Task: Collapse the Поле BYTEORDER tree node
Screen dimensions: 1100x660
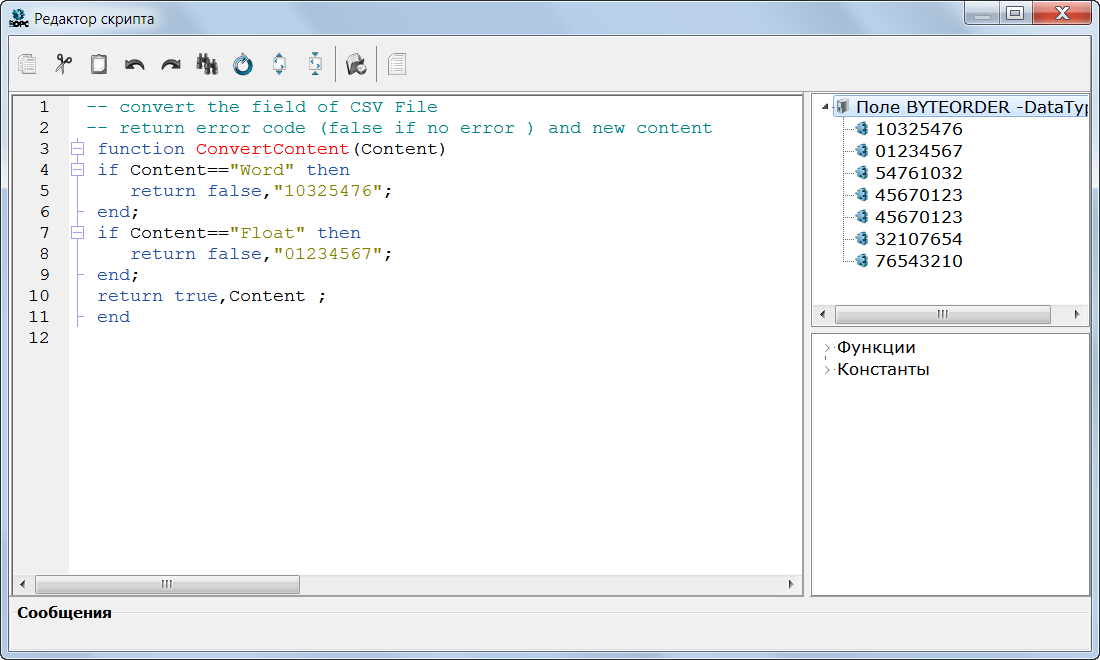Action: pos(826,107)
